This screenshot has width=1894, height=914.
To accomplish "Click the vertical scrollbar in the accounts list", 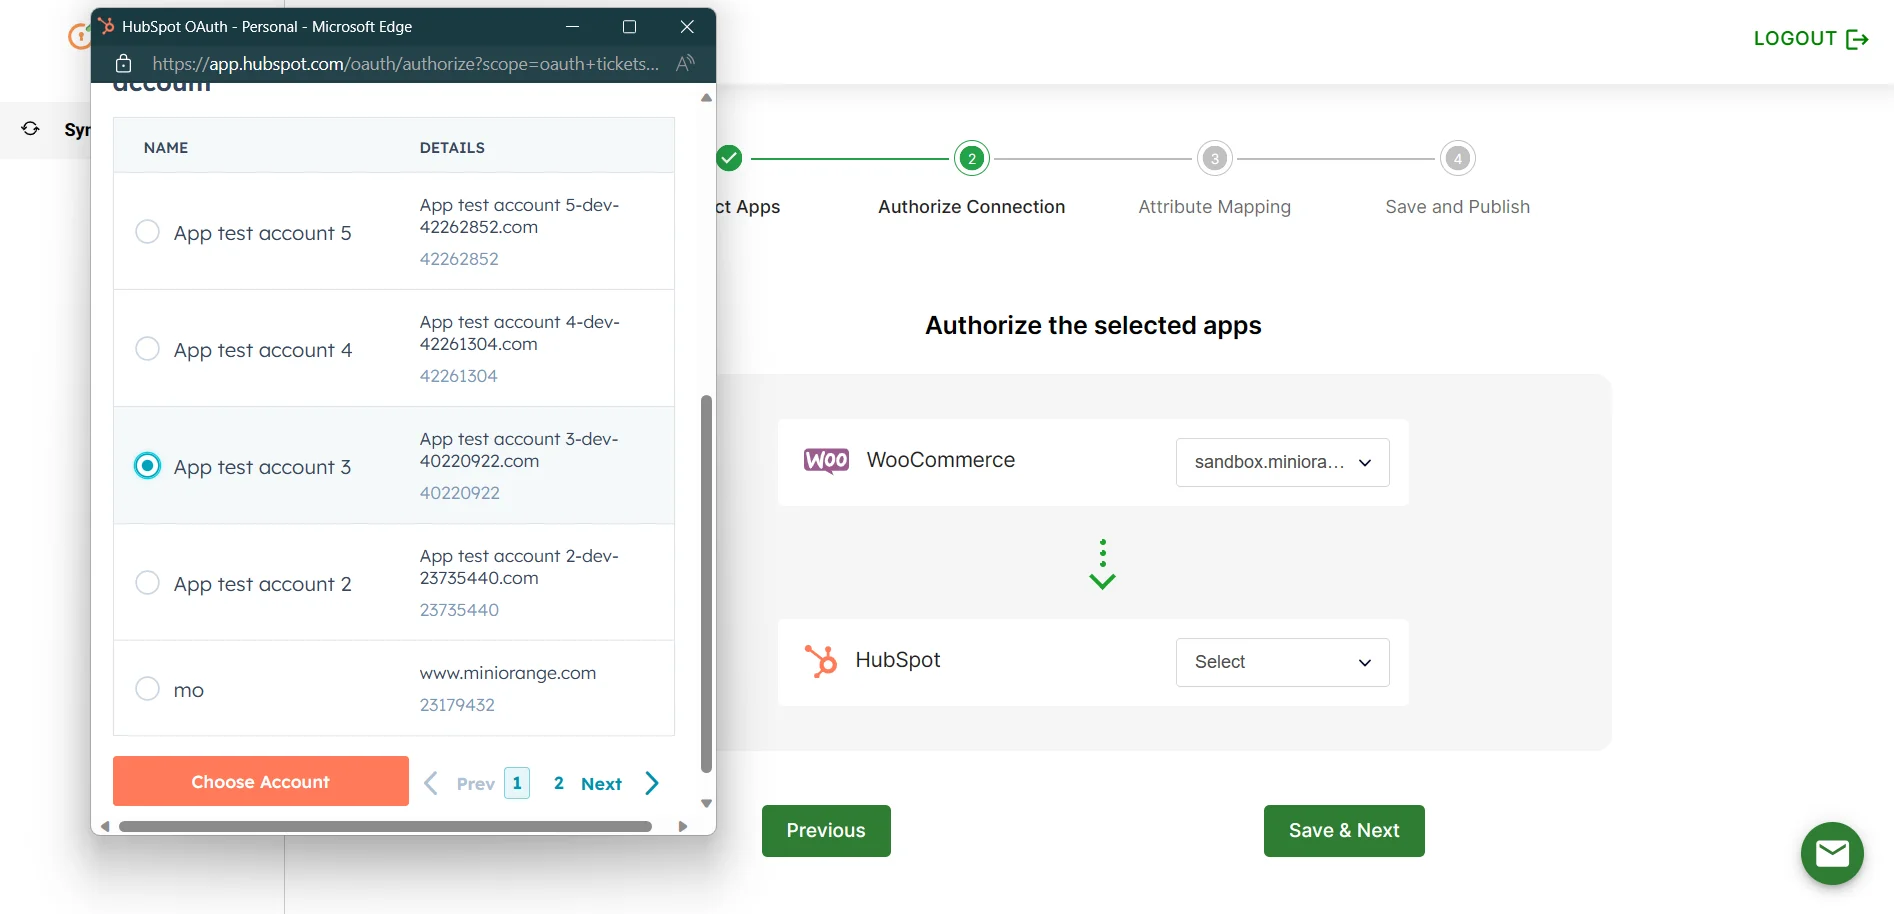I will (x=707, y=550).
